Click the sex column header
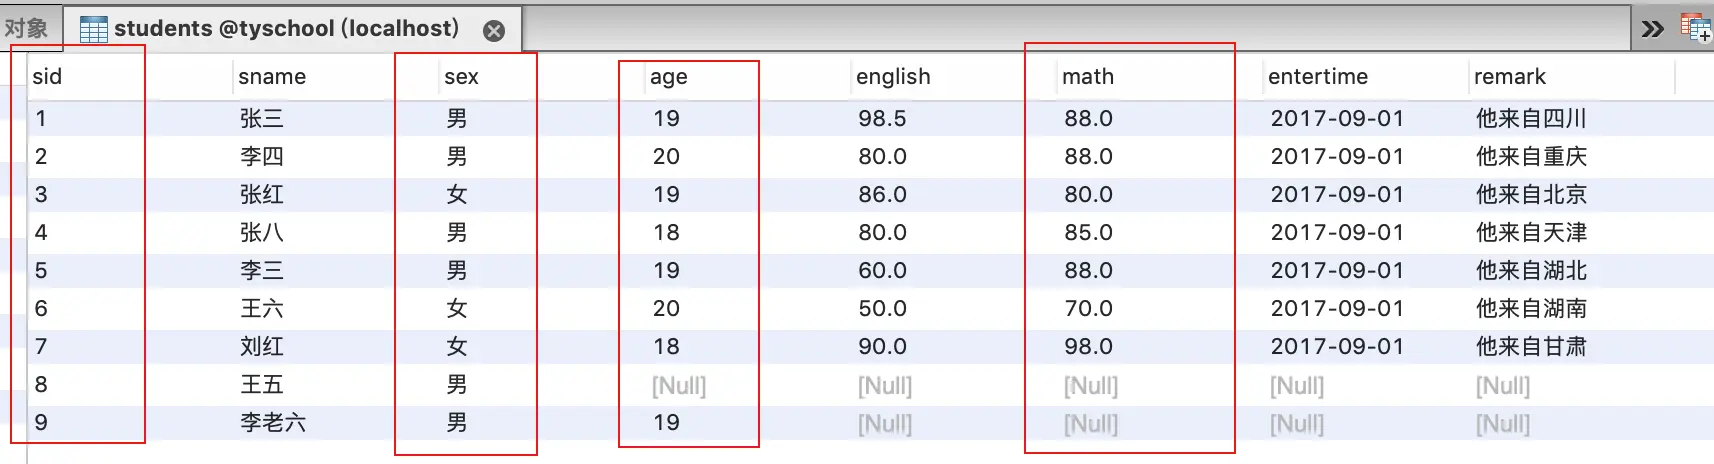Screen dimensions: 1714x464 461,77
